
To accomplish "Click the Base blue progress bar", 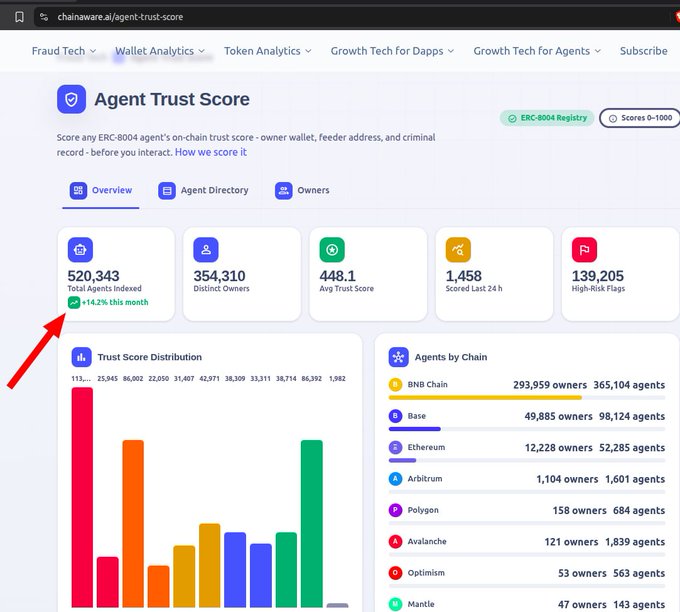I will click(415, 429).
